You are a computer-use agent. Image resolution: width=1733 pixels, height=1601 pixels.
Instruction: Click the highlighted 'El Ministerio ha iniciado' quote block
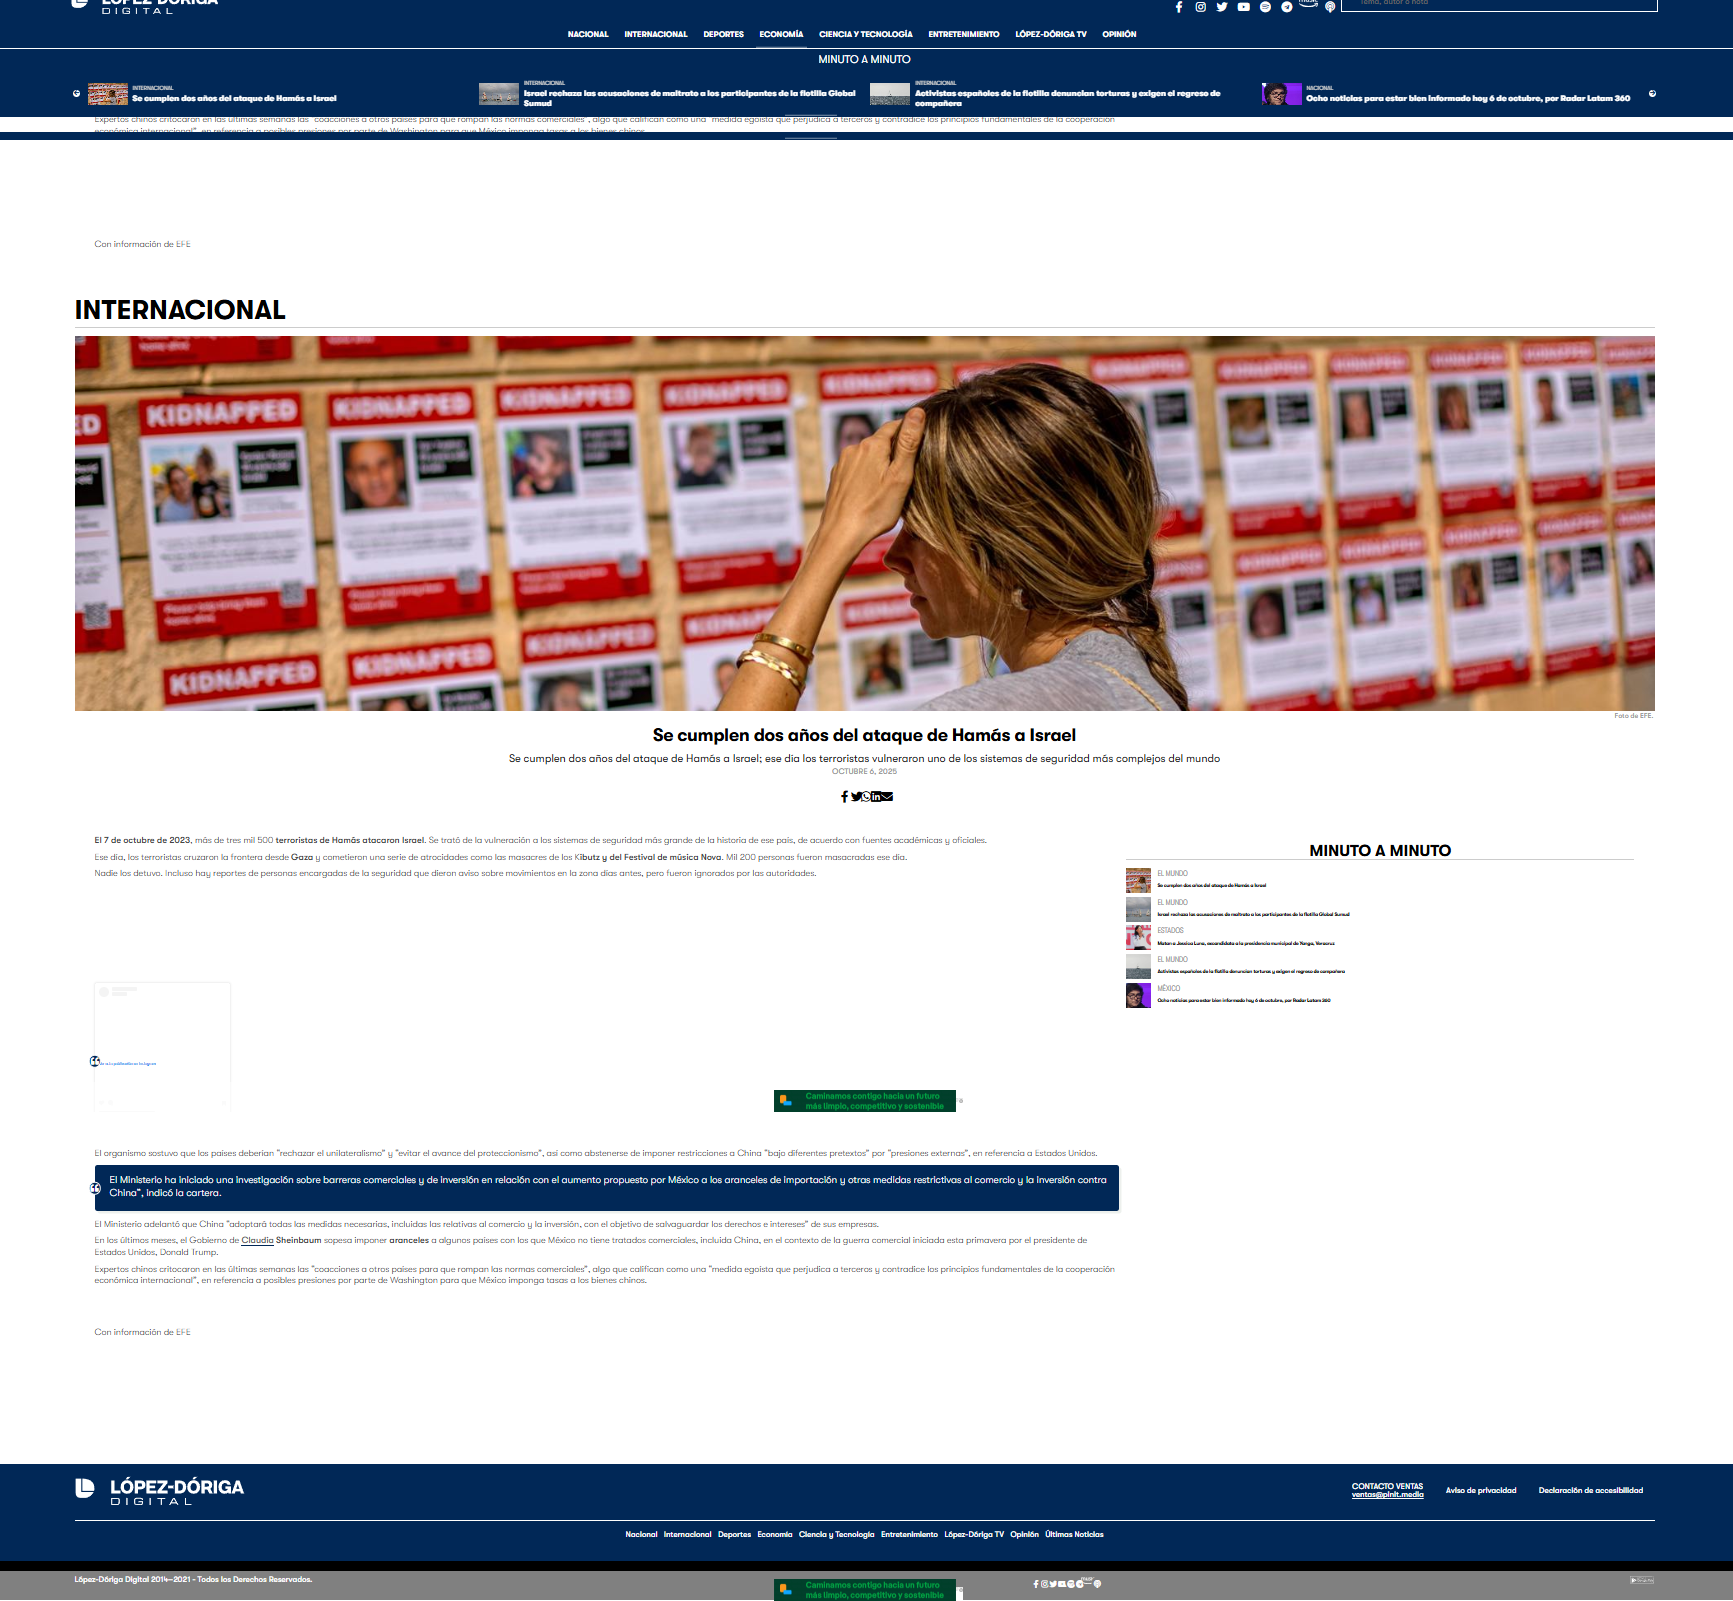[607, 1187]
